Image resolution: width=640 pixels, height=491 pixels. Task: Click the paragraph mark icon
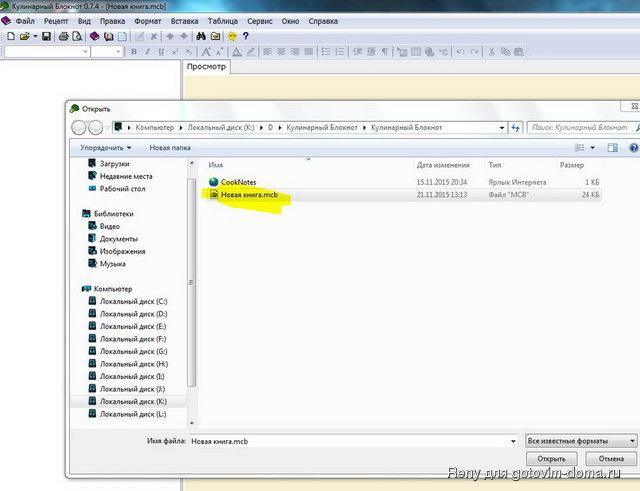384,51
